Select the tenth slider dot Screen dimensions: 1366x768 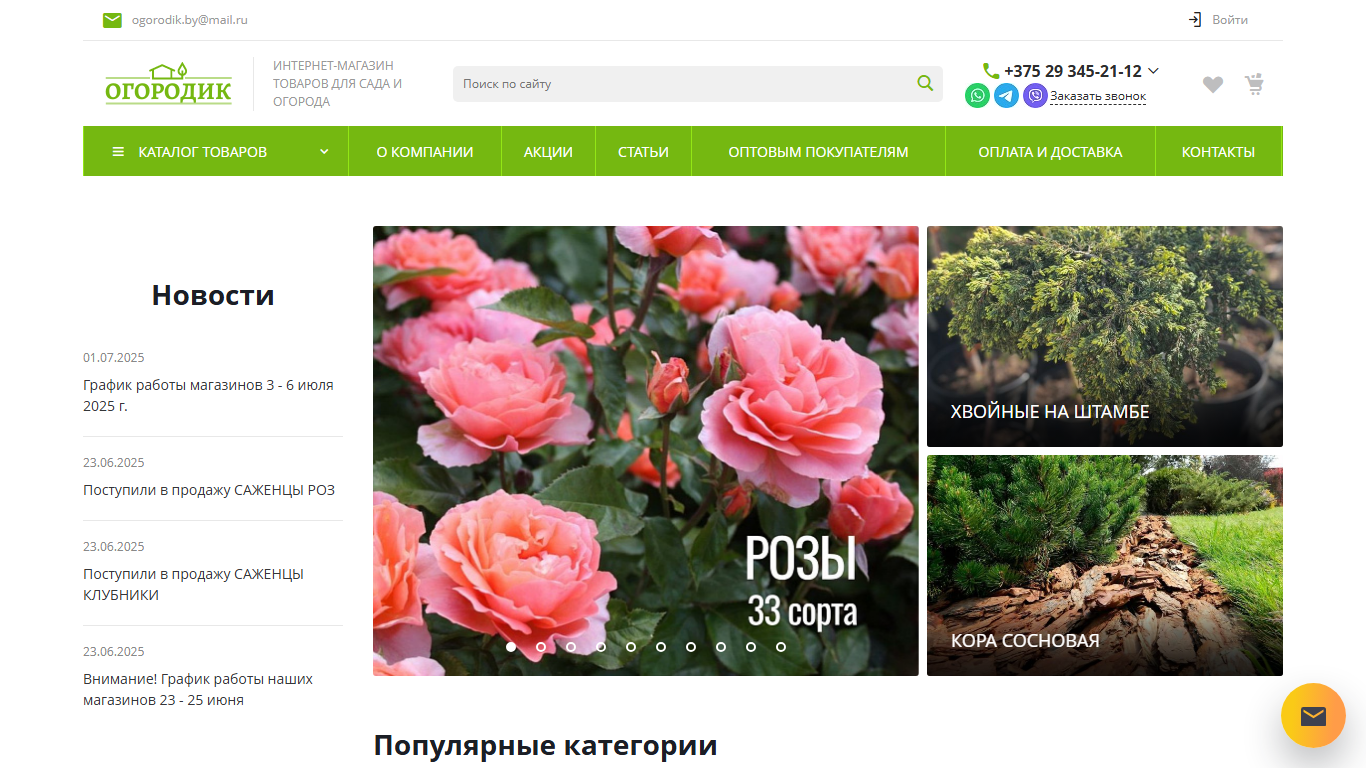(781, 647)
